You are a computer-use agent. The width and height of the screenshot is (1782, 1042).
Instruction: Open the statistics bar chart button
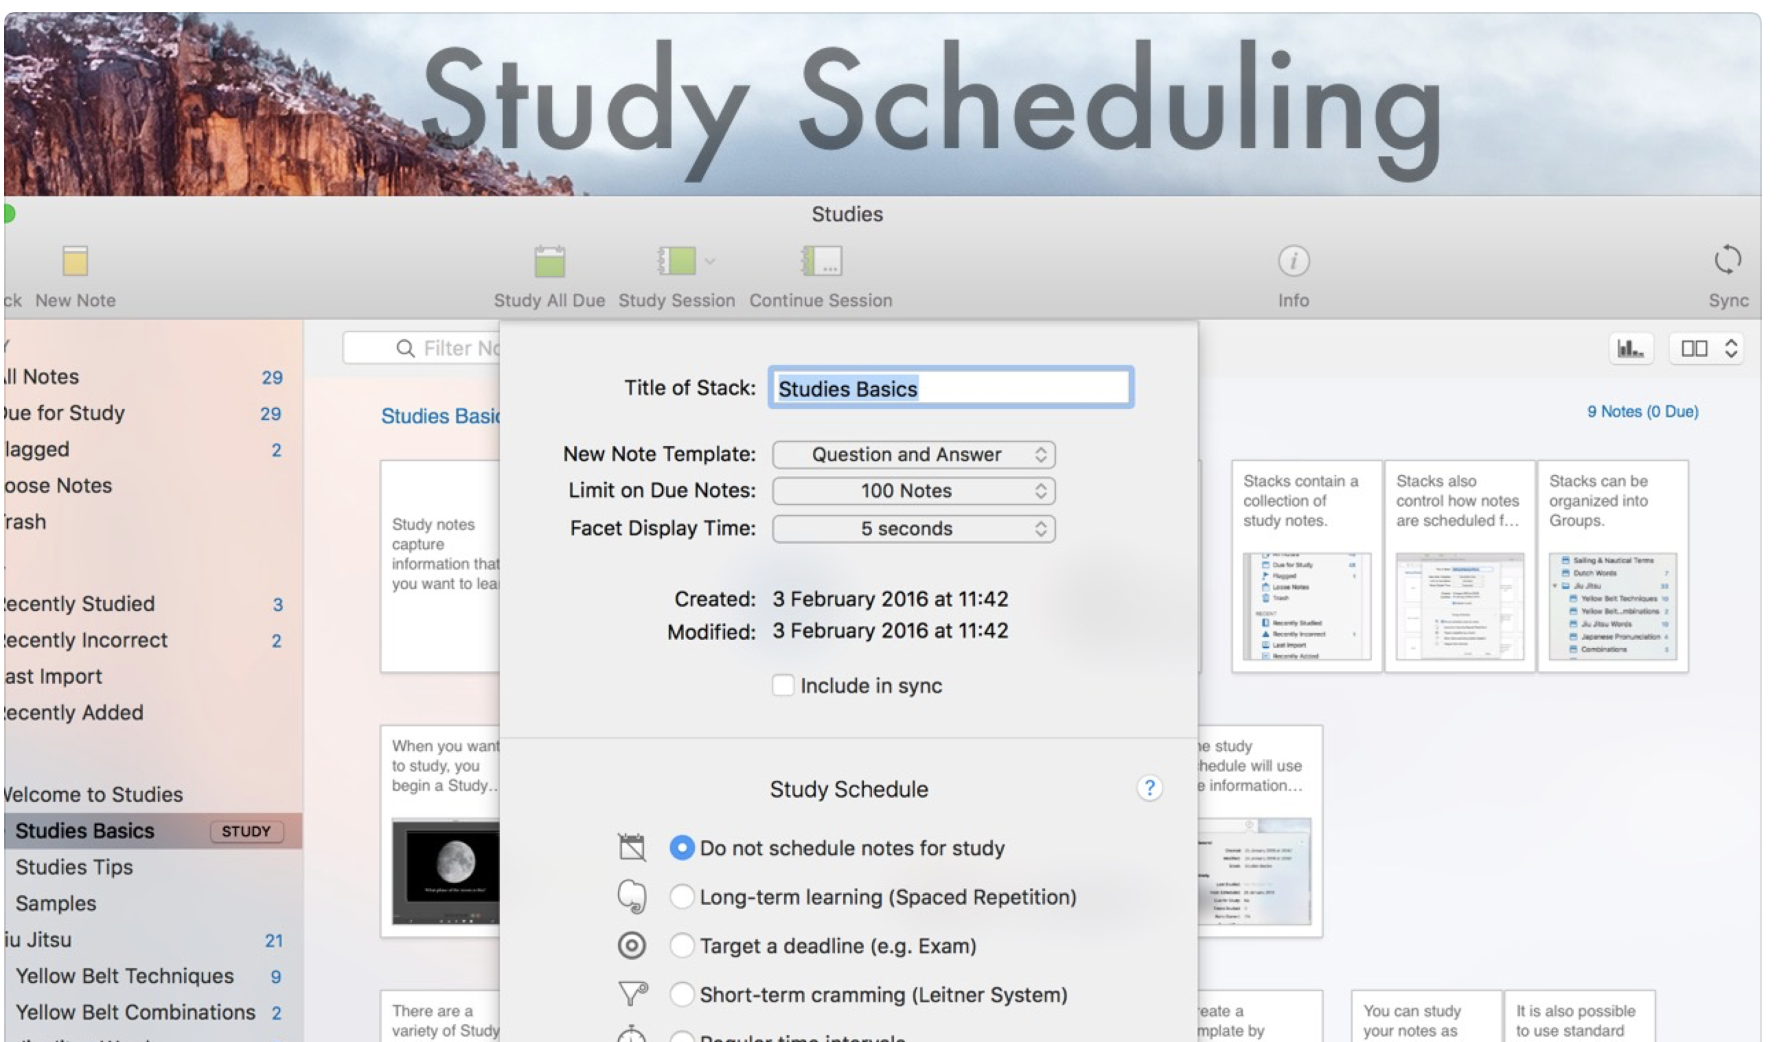[1631, 349]
